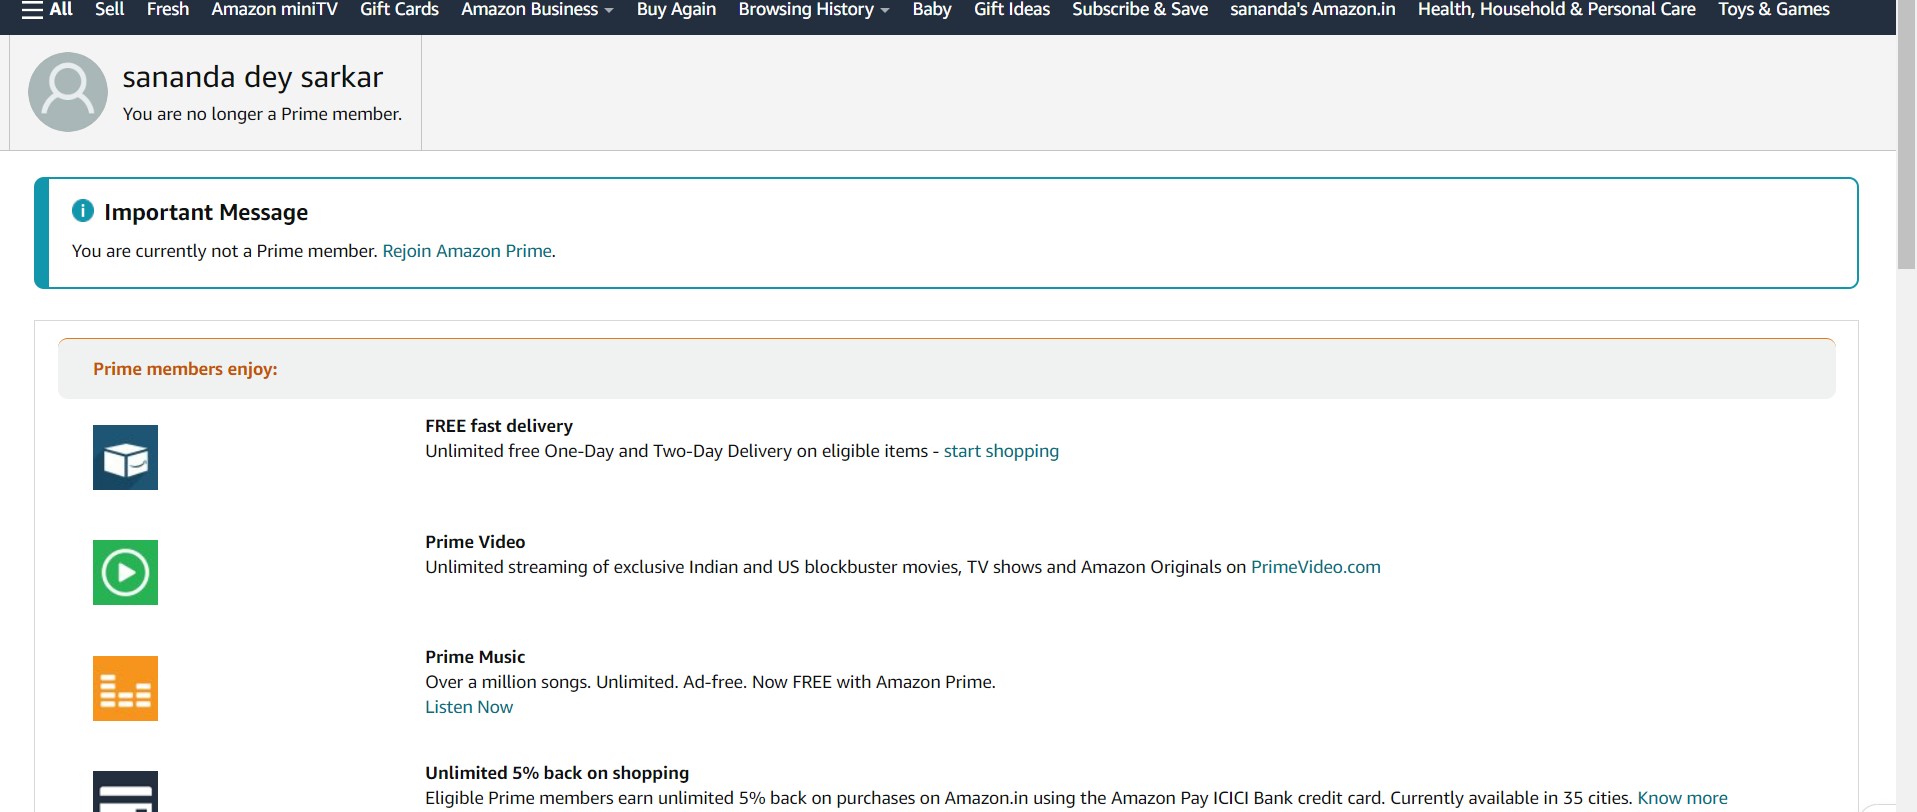Select Buy Again in the nav bar
This screenshot has height=812, width=1917.
point(676,10)
